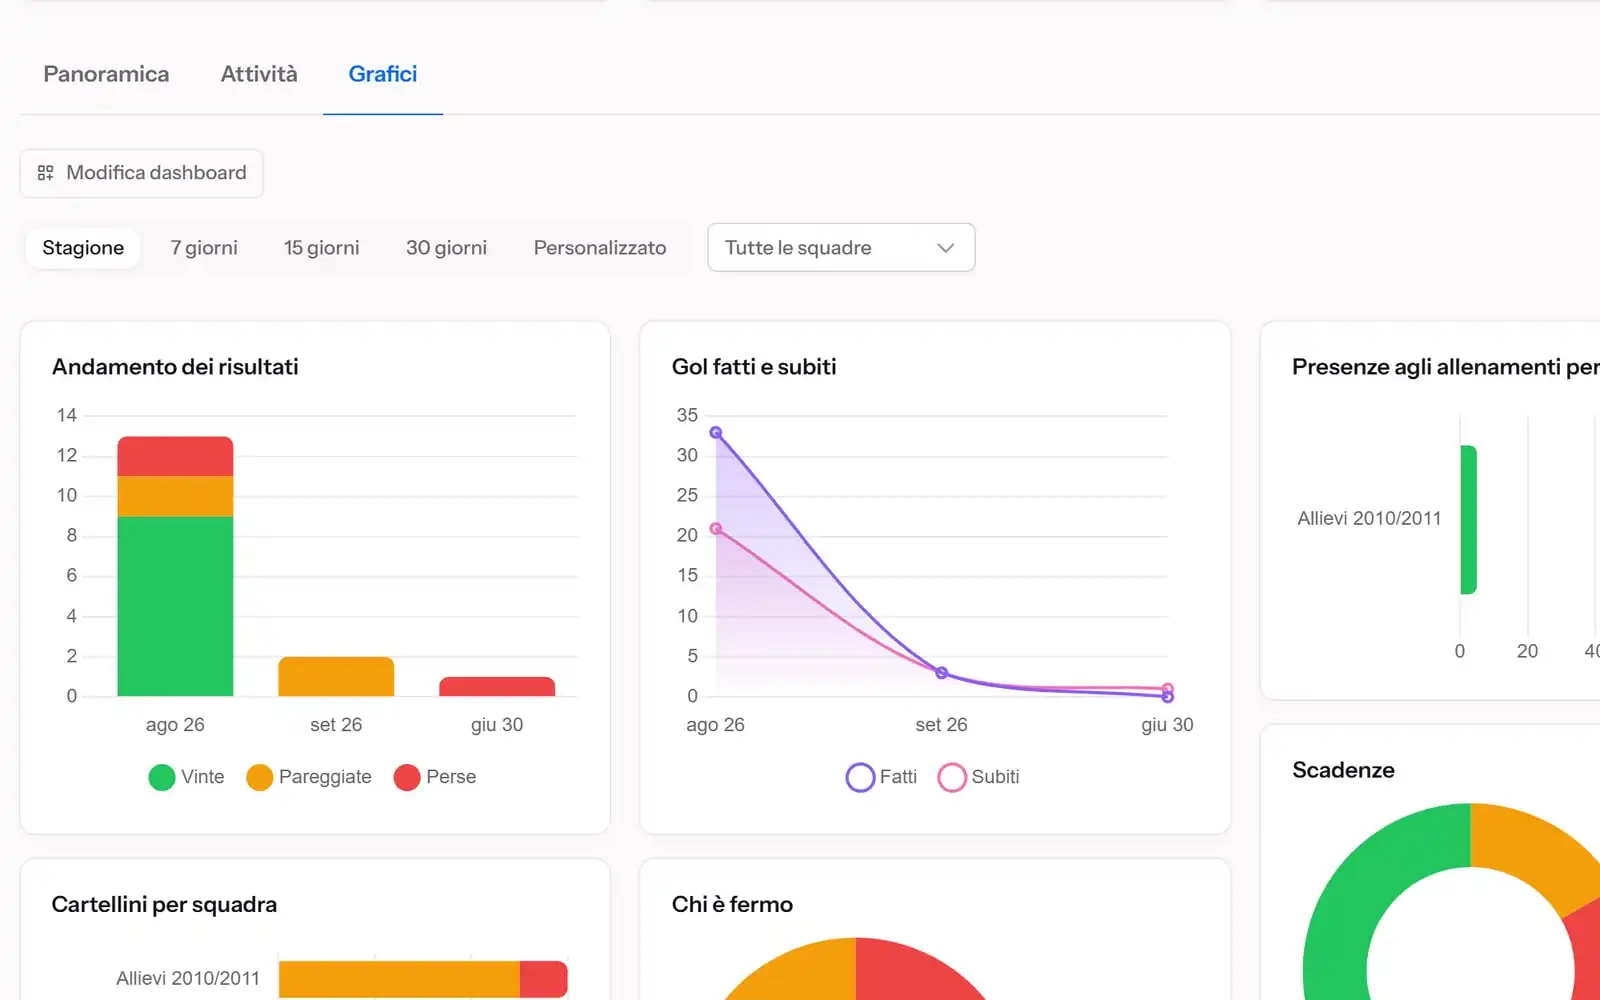Image resolution: width=1600 pixels, height=1000 pixels.
Task: Click the orange Cartellini per squadra bar
Action: tap(399, 979)
